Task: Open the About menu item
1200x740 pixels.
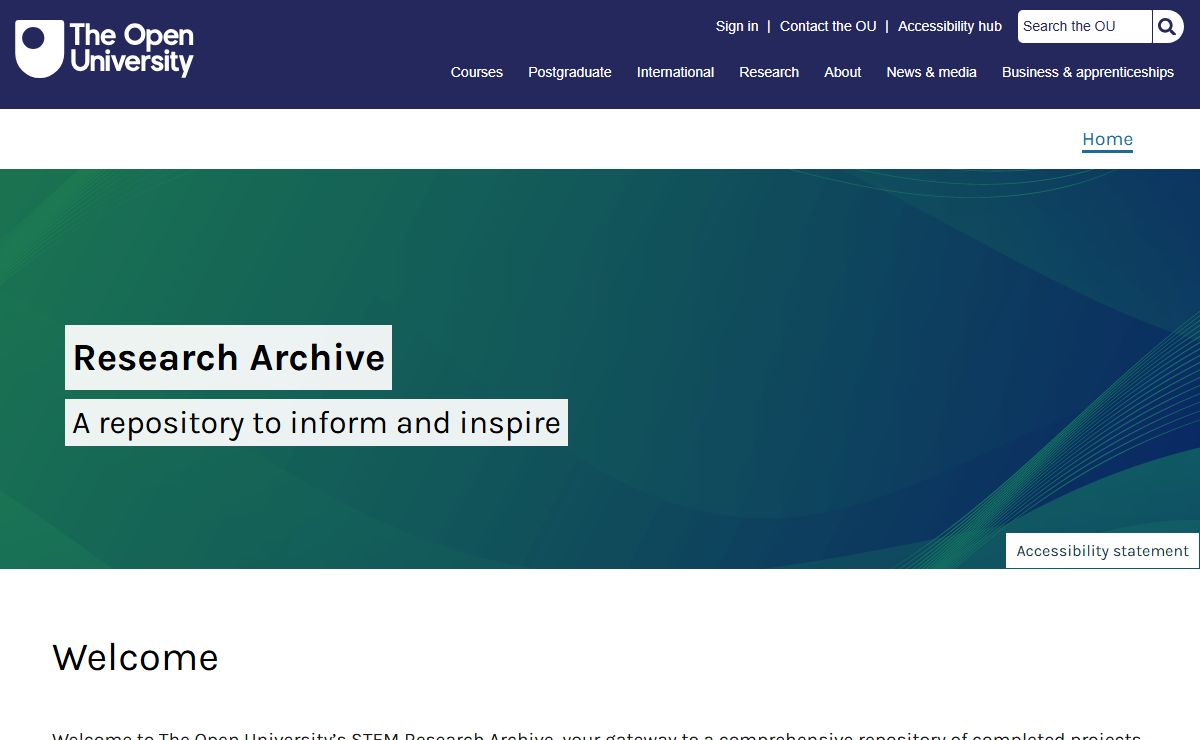Action: click(843, 72)
